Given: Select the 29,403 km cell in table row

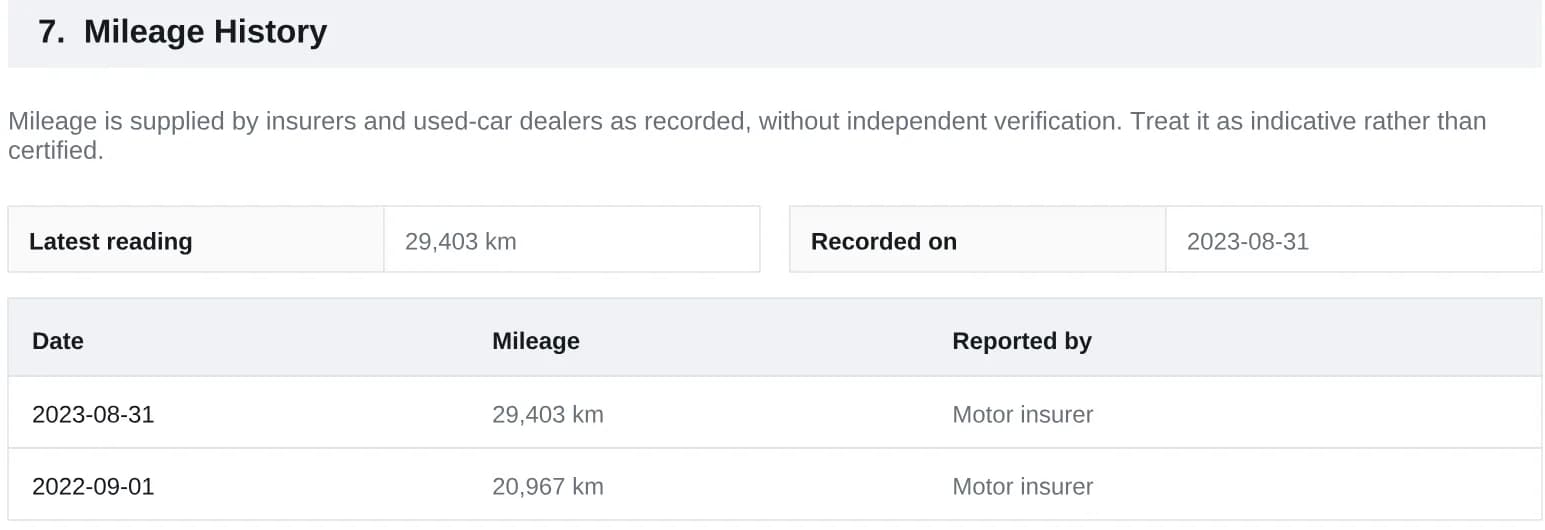Looking at the screenshot, I should 548,414.
